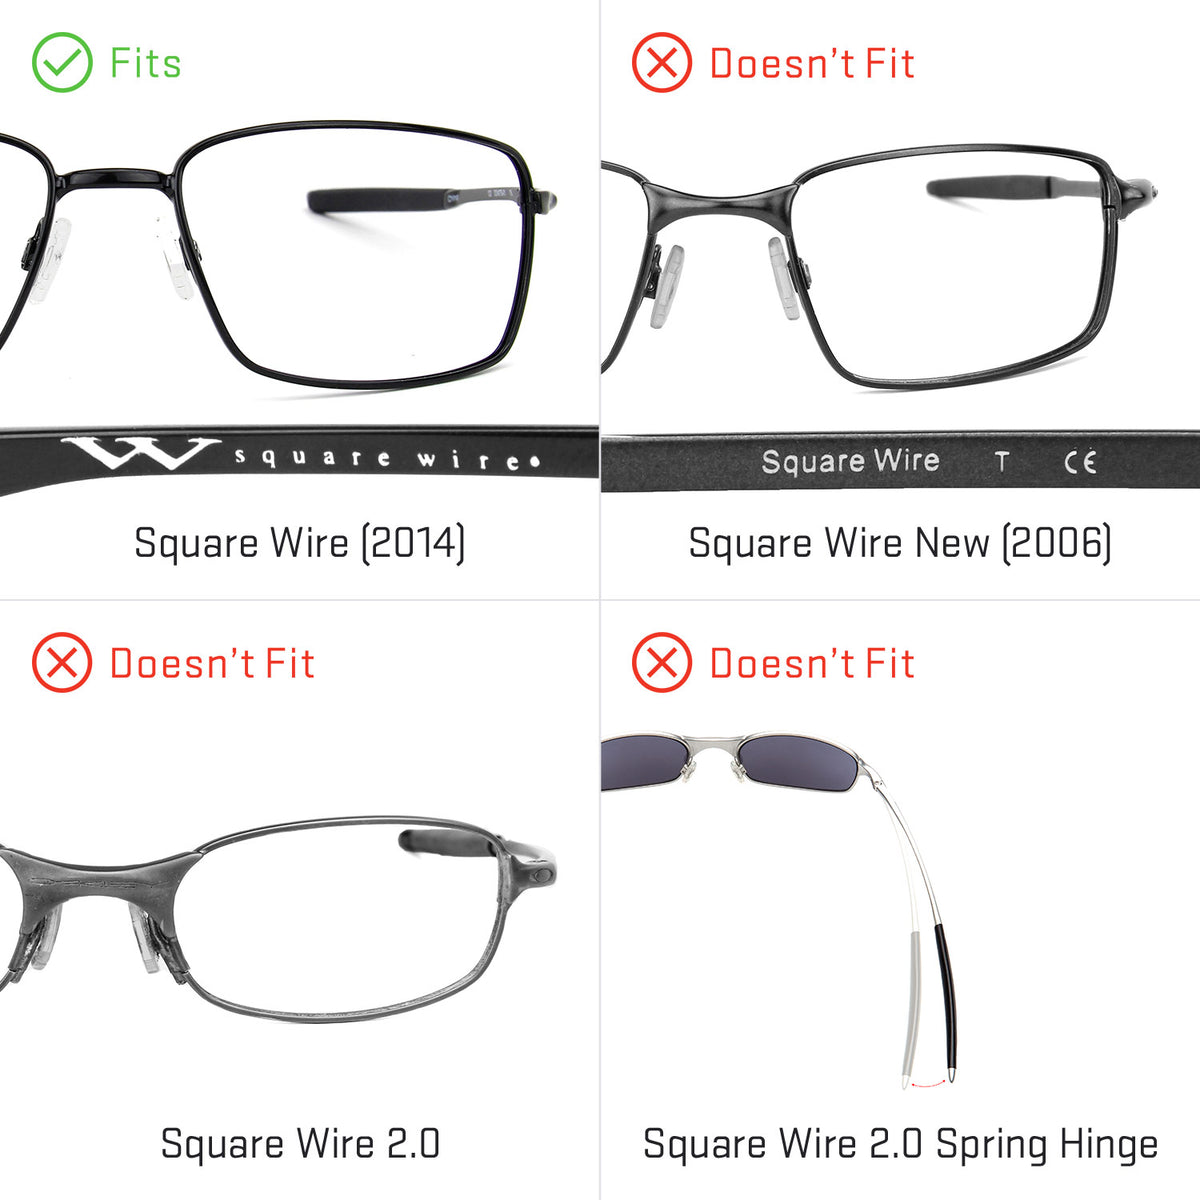This screenshot has height=1200, width=1200.
Task: Open the Square Wire New 2006 frame photo
Action: click(x=880, y=268)
